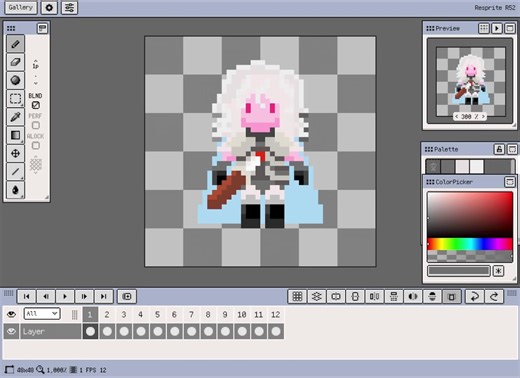Pick the light pinkish-gray palette swatch
Image resolution: width=520 pixels, height=378 pixels.
click(462, 167)
